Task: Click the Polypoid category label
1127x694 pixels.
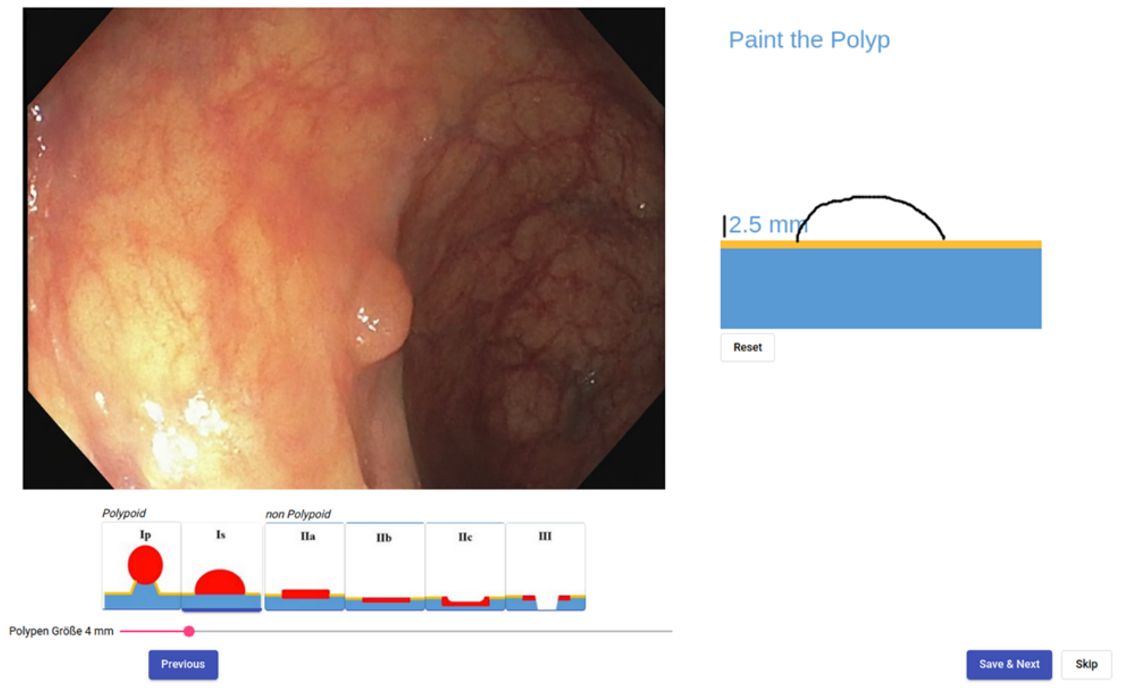Action: 124,513
